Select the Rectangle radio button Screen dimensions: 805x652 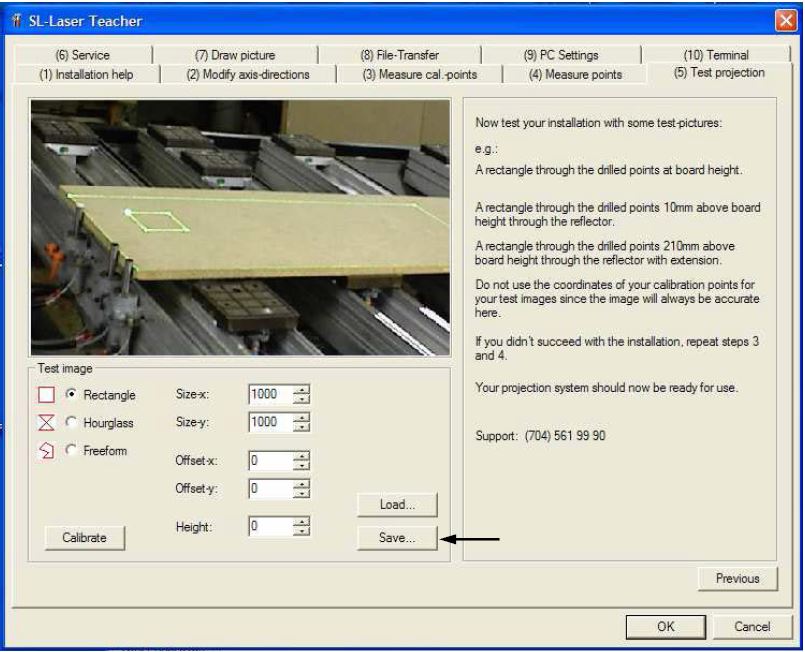pyautogui.click(x=71, y=395)
